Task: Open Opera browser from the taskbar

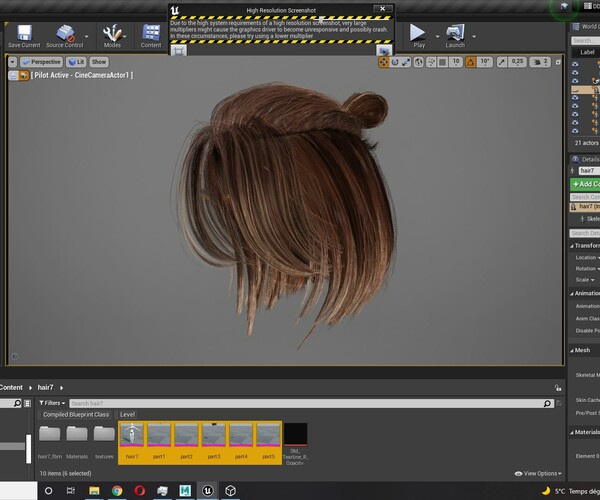Action: click(x=140, y=490)
